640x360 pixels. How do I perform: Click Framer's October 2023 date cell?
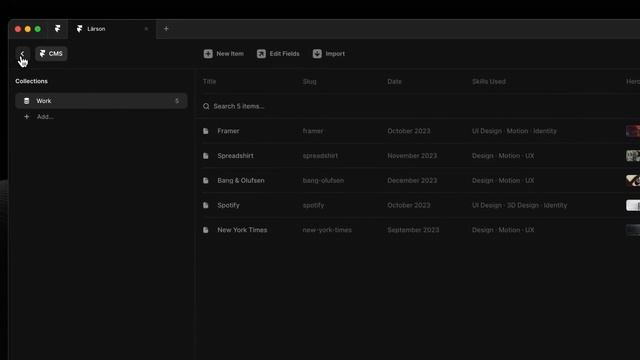coord(409,131)
